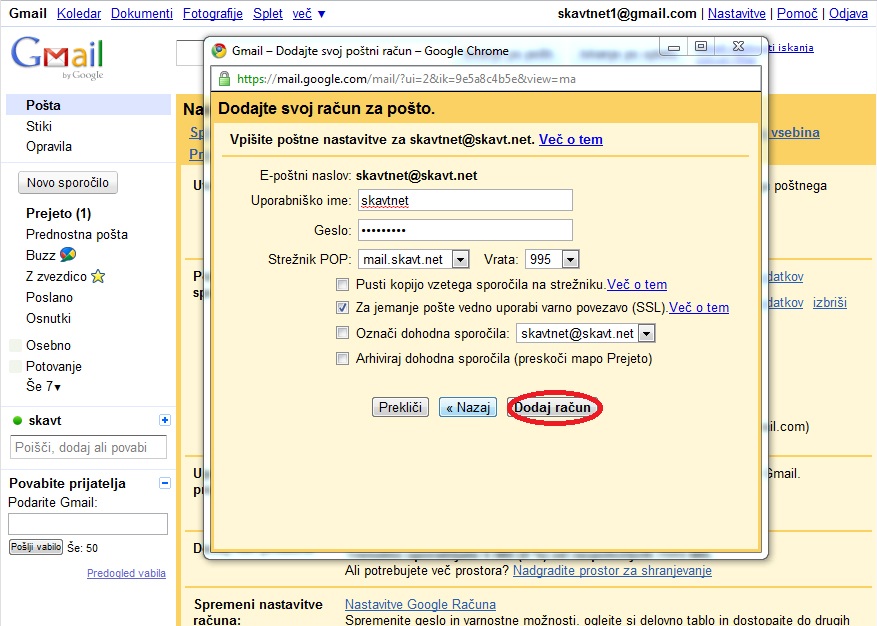
Task: Check Pusti kopijo vzetega sporočila na strežniku
Action: (x=342, y=284)
